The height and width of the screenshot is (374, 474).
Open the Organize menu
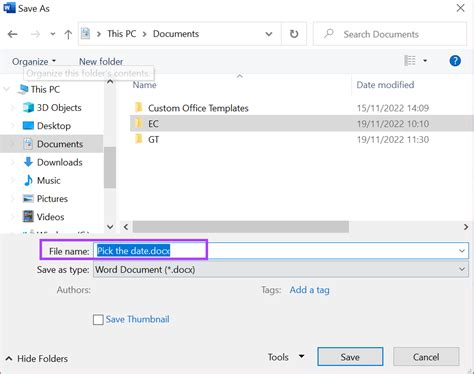tap(34, 62)
